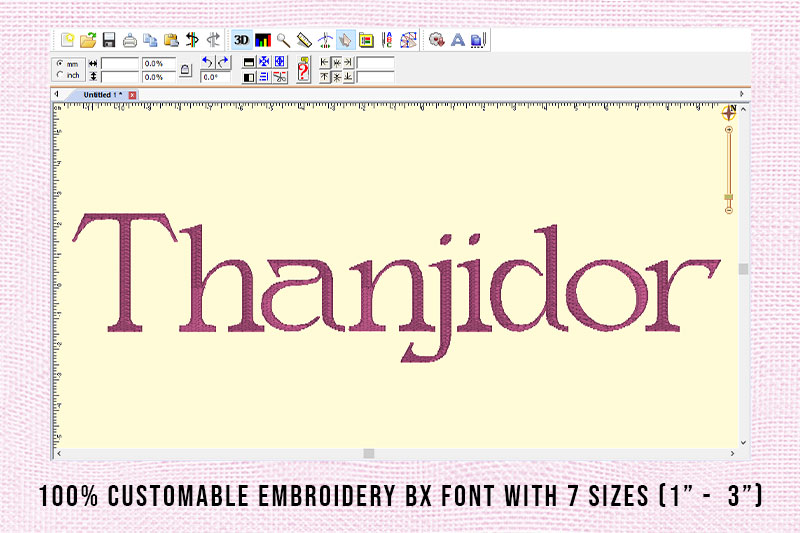The image size is (800, 533).
Task: Click the height input field
Action: 120,77
